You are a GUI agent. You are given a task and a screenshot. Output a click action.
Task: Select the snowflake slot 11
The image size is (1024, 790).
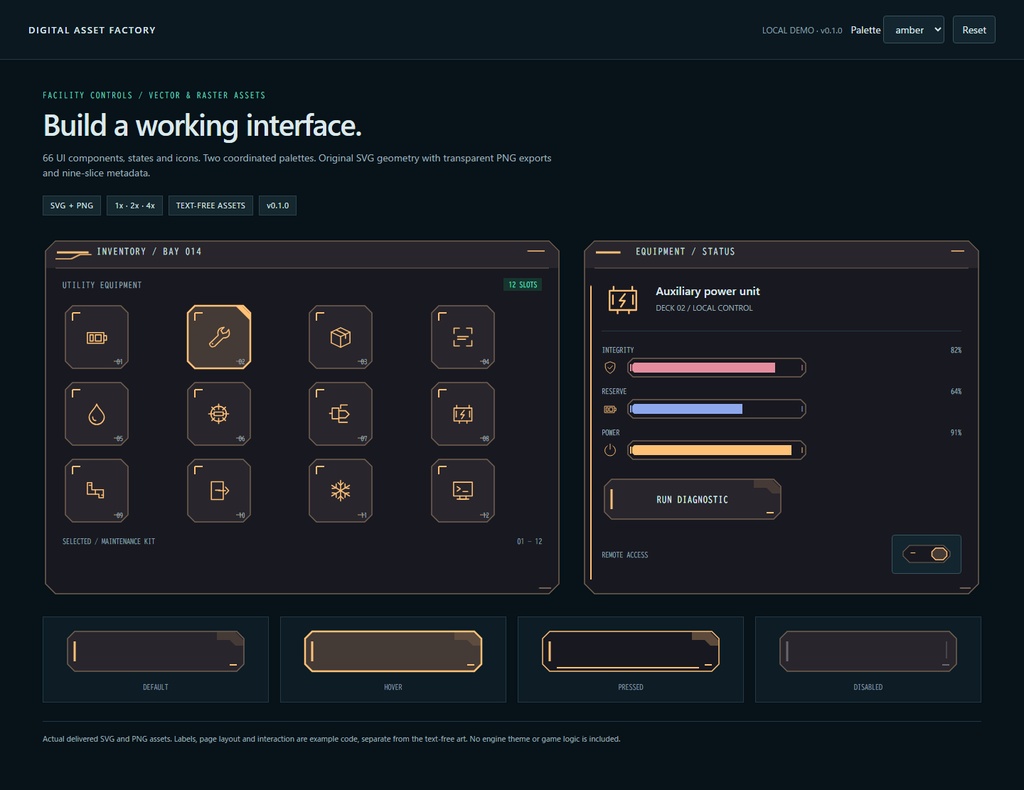tap(341, 491)
